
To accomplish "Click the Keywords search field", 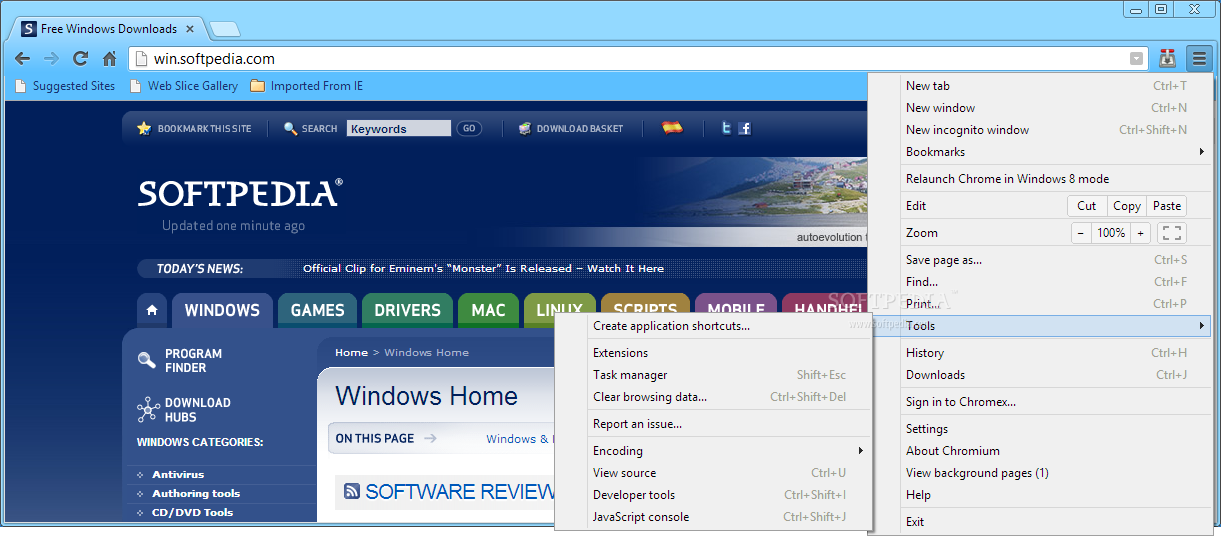I will [x=399, y=128].
